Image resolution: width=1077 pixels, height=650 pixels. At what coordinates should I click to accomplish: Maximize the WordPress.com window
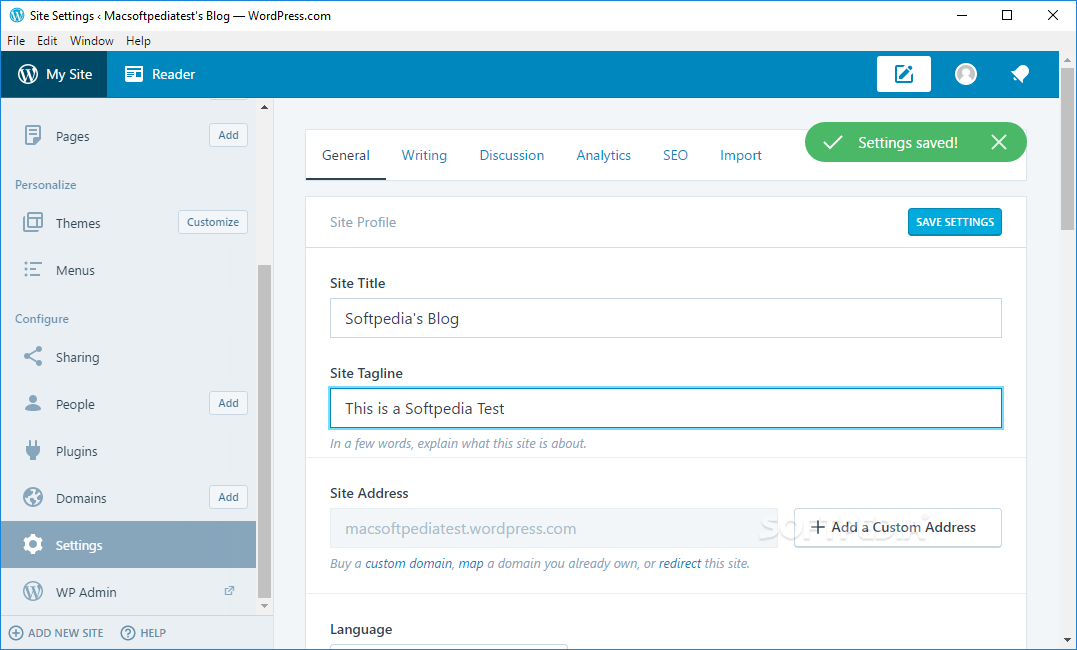tap(1007, 15)
